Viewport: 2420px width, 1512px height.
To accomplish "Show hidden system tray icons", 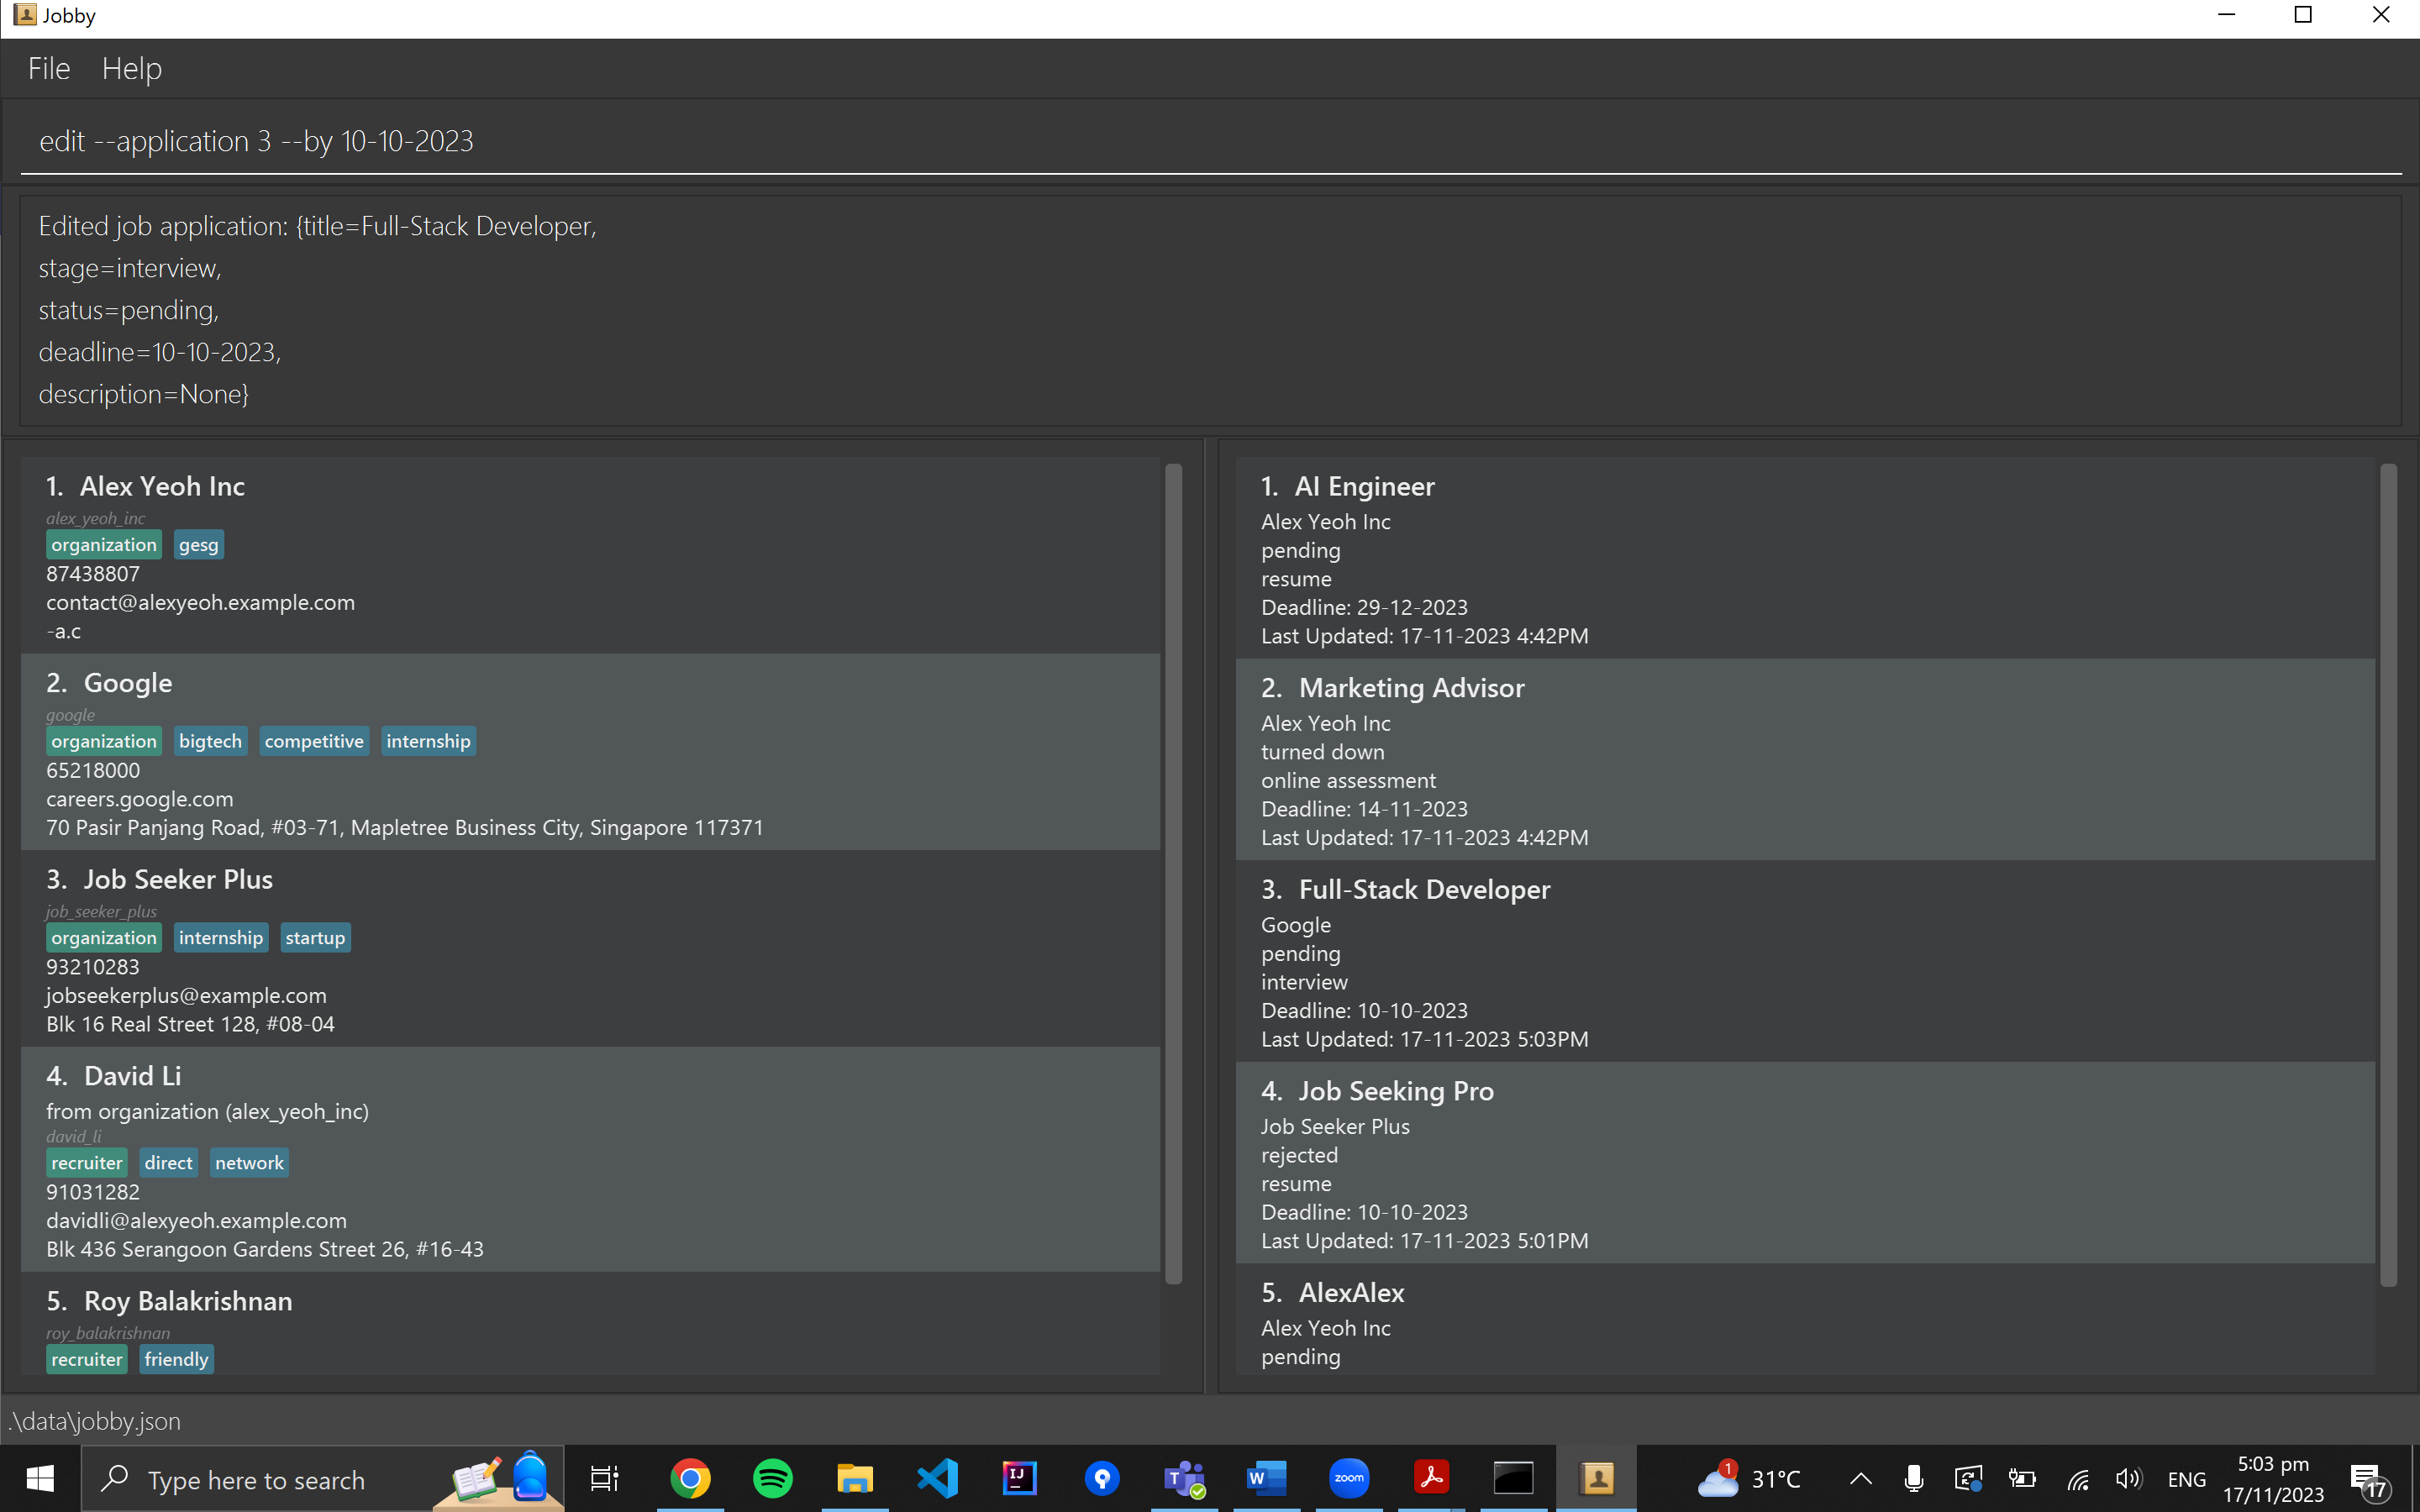I will (x=1860, y=1479).
